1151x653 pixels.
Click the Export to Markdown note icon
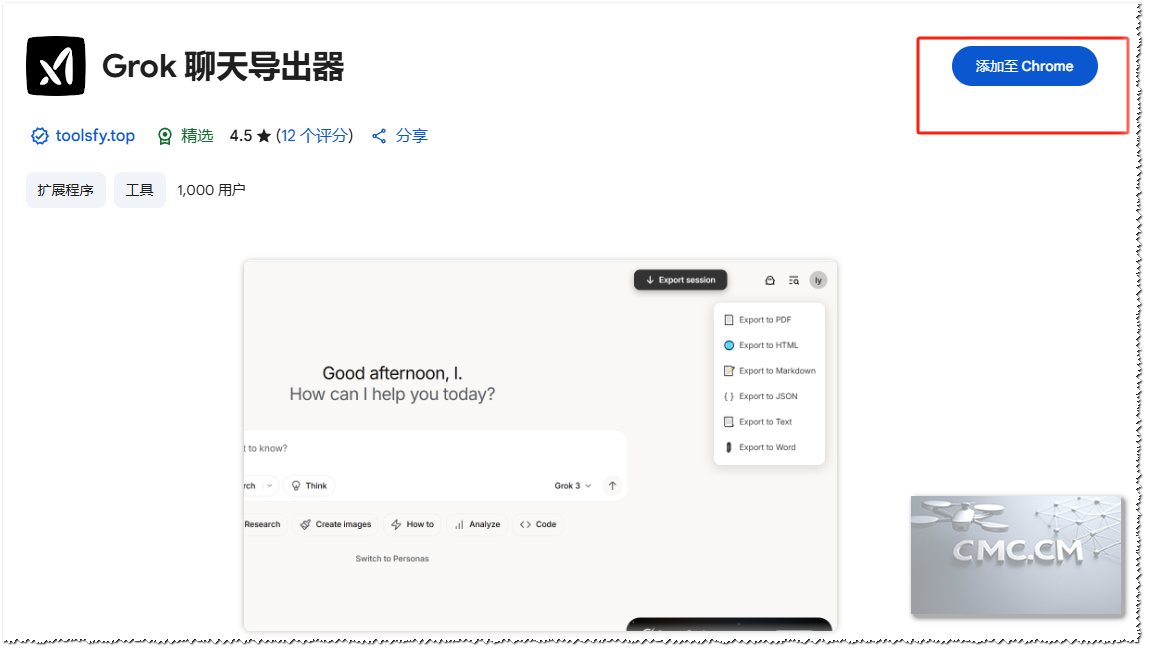(729, 371)
